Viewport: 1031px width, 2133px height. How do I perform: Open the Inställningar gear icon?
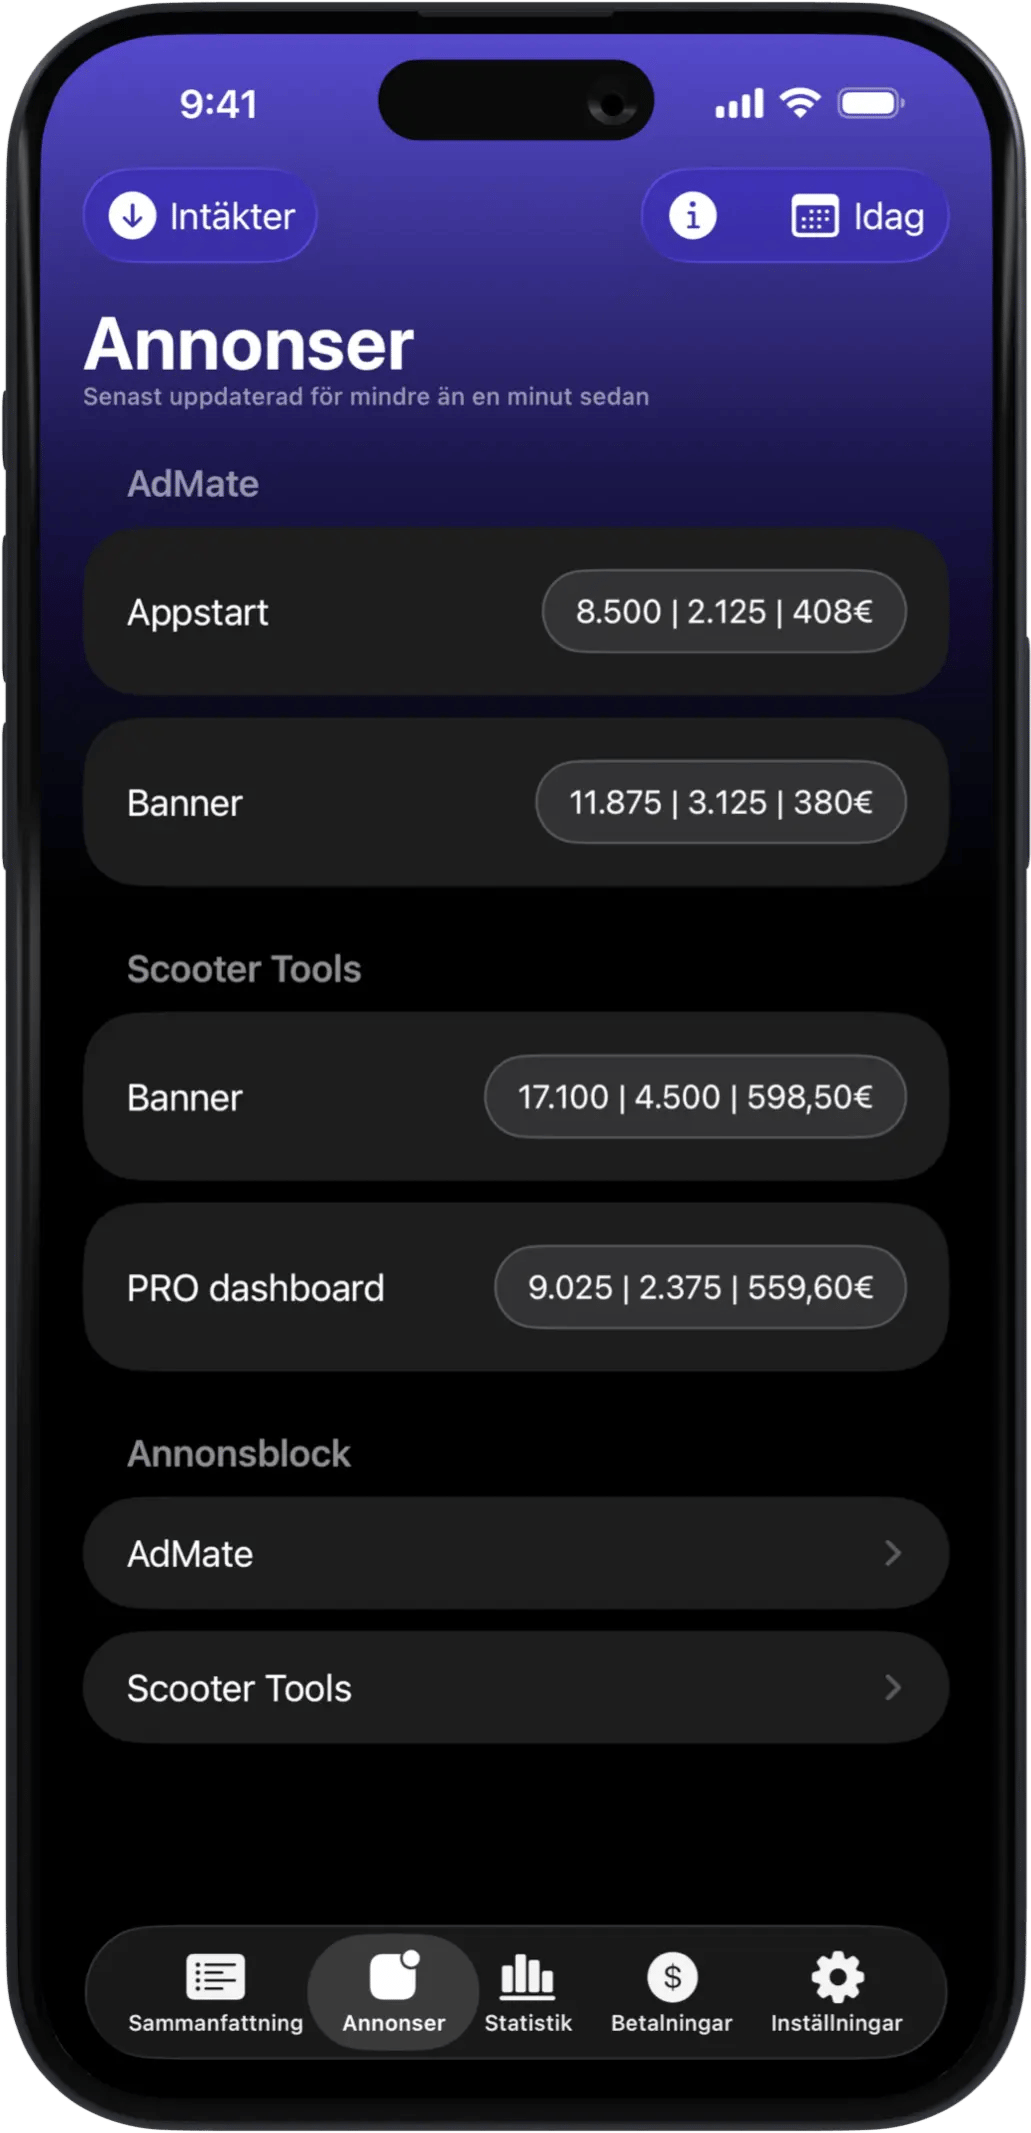click(x=837, y=1976)
